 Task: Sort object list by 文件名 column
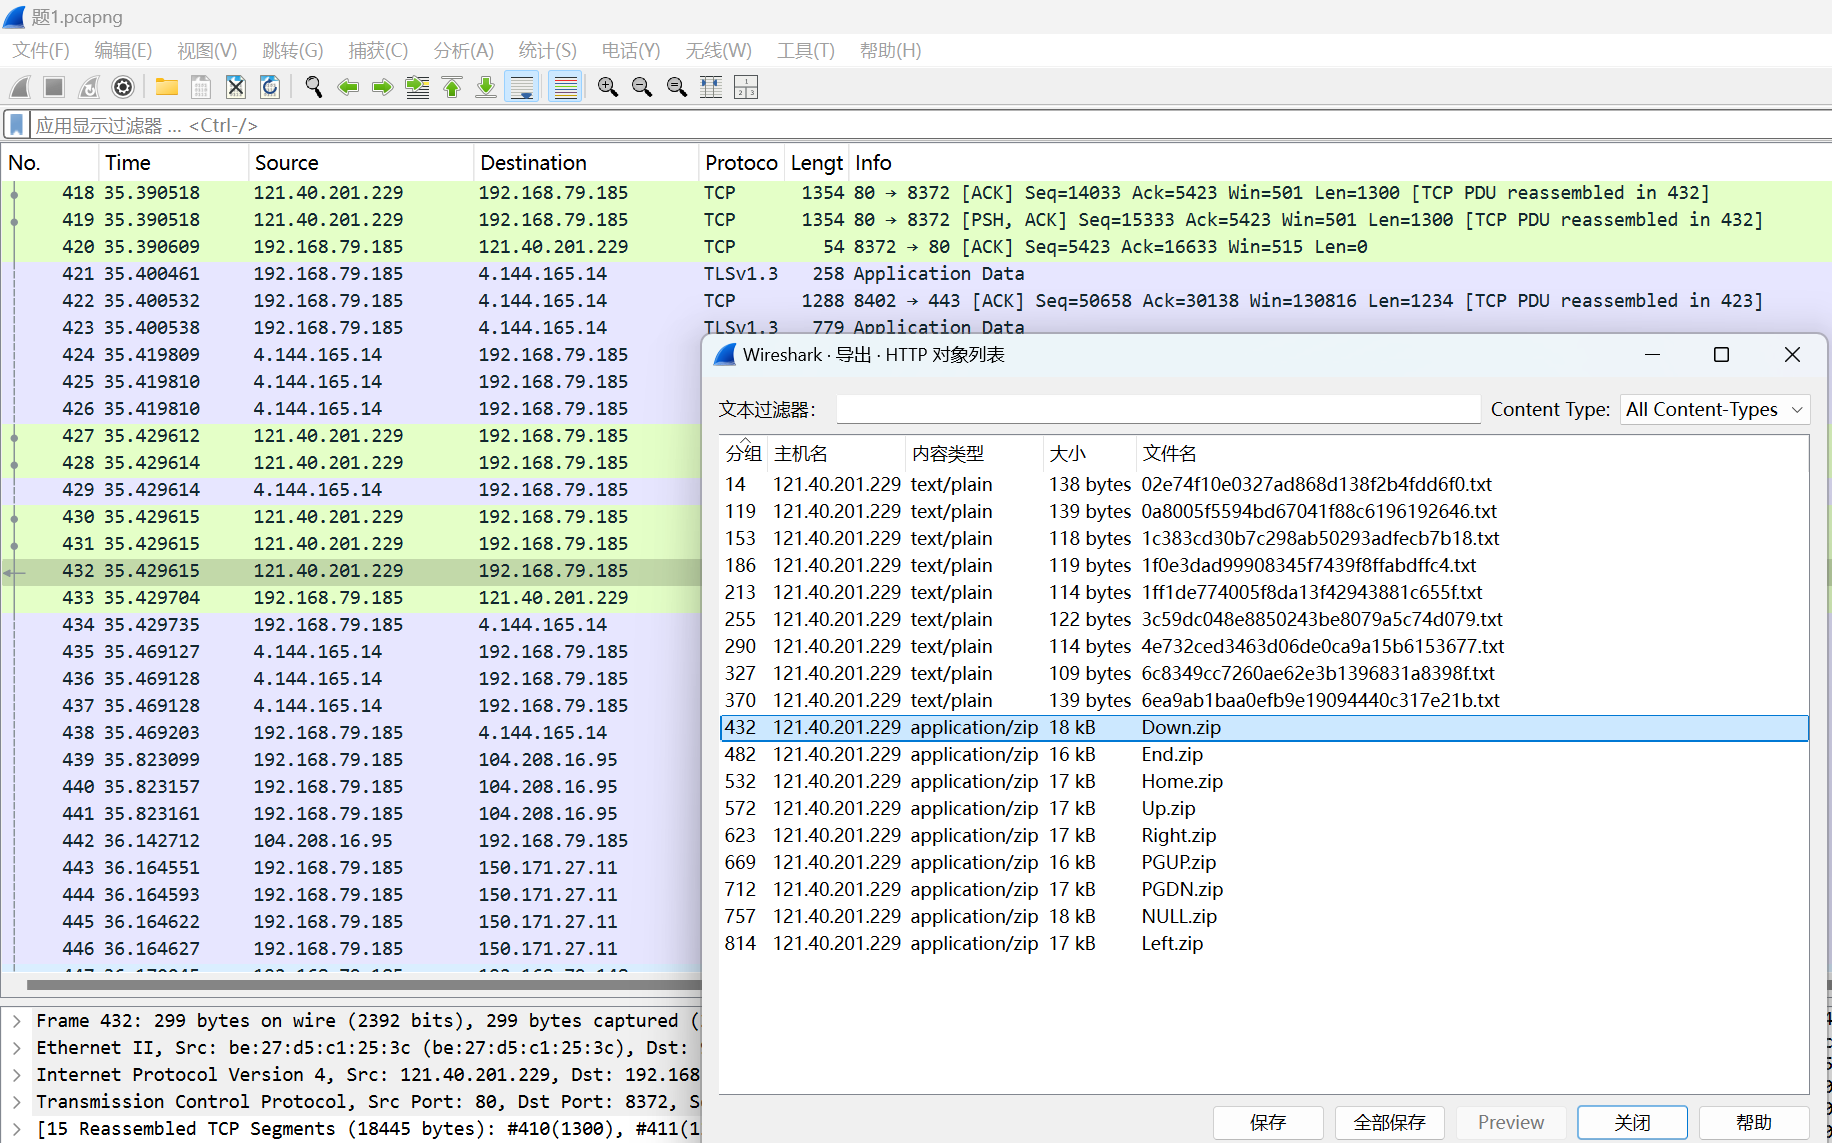pyautogui.click(x=1472, y=453)
